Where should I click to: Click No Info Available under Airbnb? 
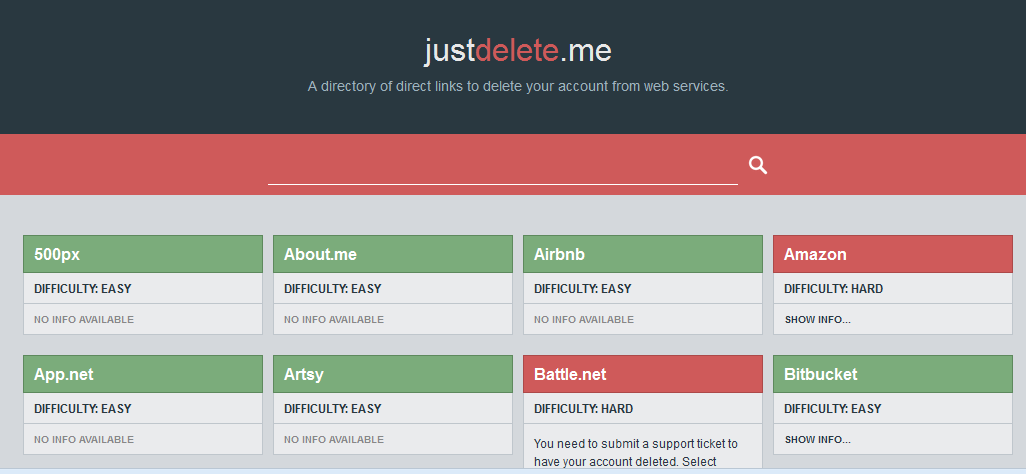pos(584,320)
